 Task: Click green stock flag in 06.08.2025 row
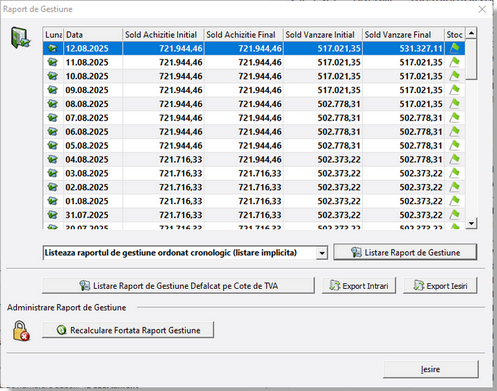click(455, 132)
